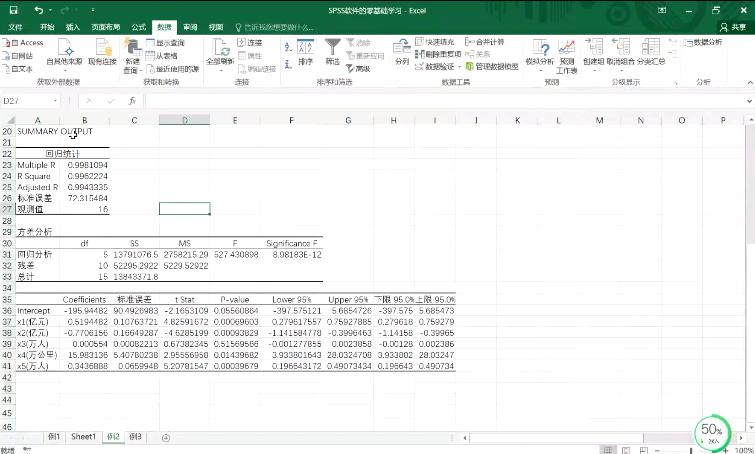The height and width of the screenshot is (454, 755).
Task: Switch to the 审阅 review tab
Action: [x=190, y=27]
